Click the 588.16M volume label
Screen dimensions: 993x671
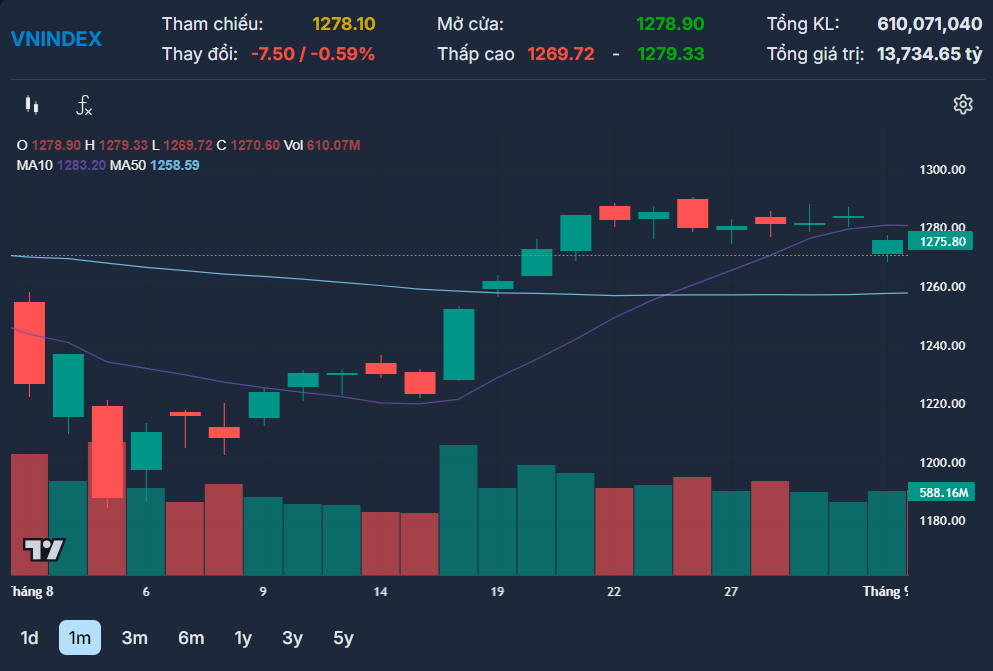point(941,492)
